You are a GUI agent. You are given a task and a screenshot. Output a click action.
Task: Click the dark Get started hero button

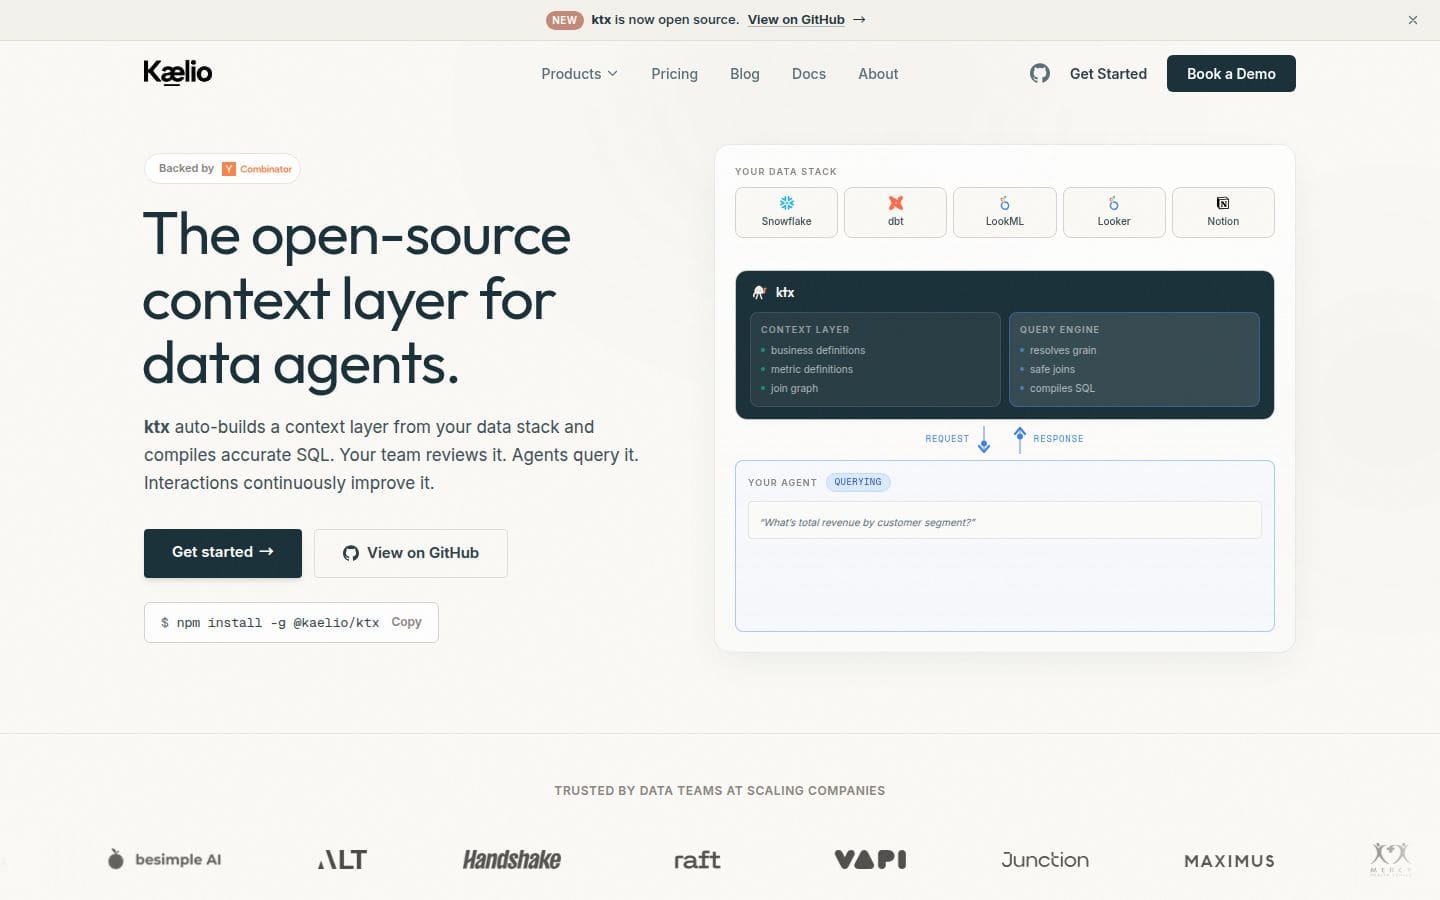tap(223, 553)
